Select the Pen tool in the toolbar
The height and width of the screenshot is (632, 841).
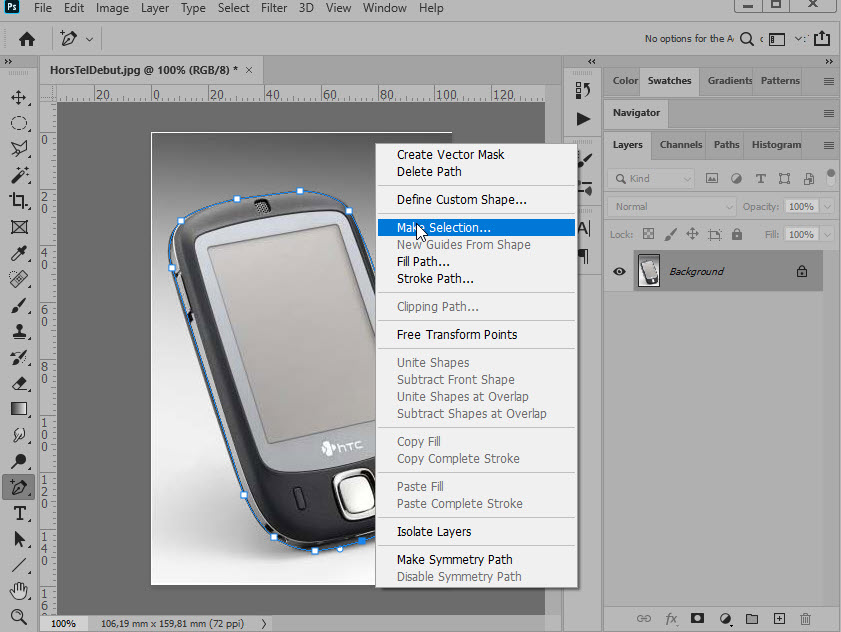[x=19, y=487]
